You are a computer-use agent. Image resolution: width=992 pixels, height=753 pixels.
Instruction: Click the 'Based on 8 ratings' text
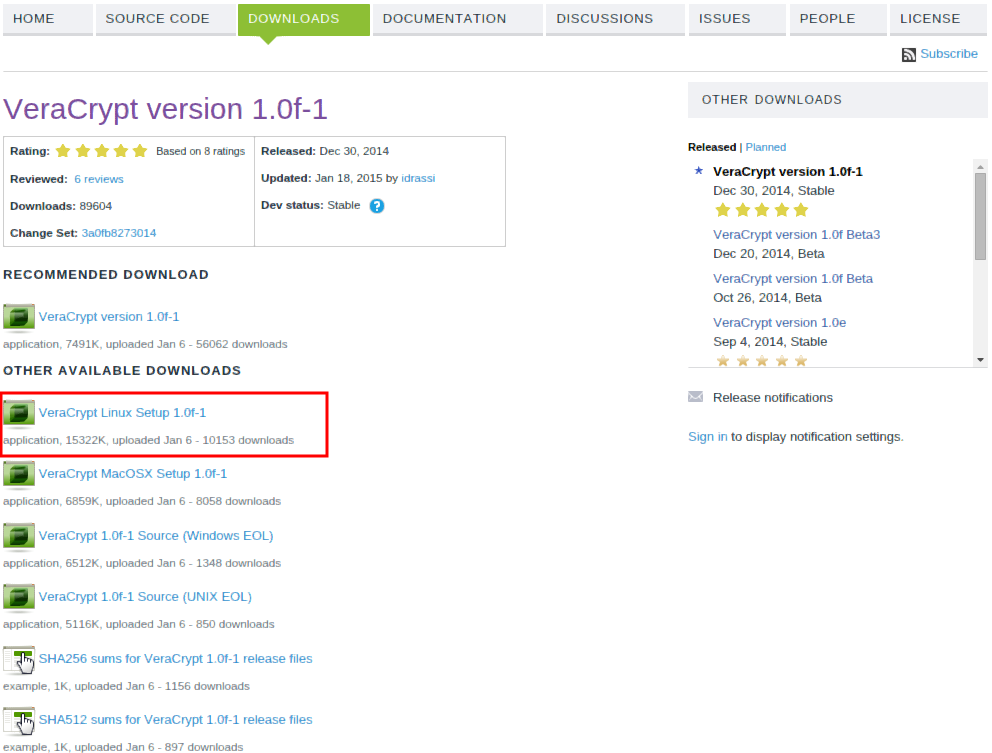pos(201,151)
